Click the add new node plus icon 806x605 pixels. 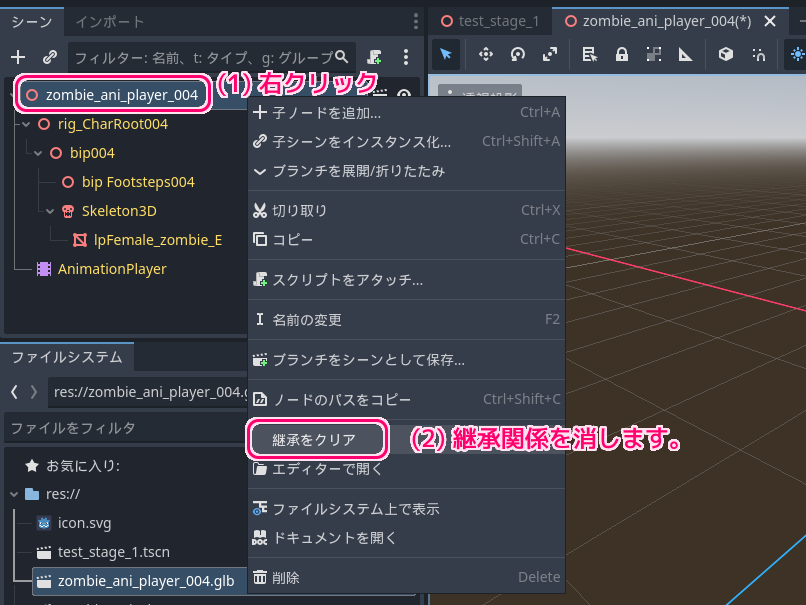coord(18,57)
